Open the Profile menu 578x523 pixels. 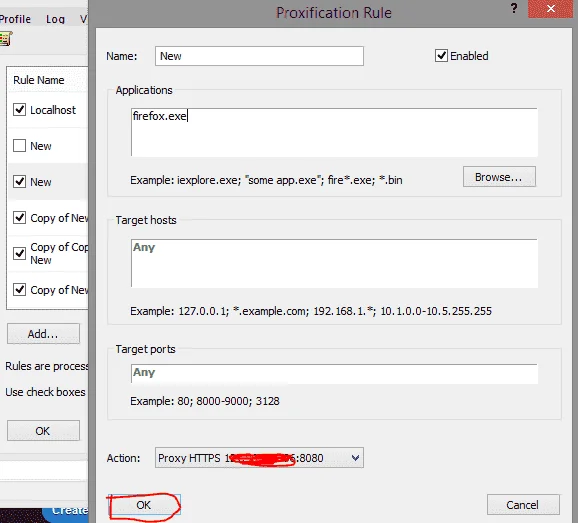(15, 19)
